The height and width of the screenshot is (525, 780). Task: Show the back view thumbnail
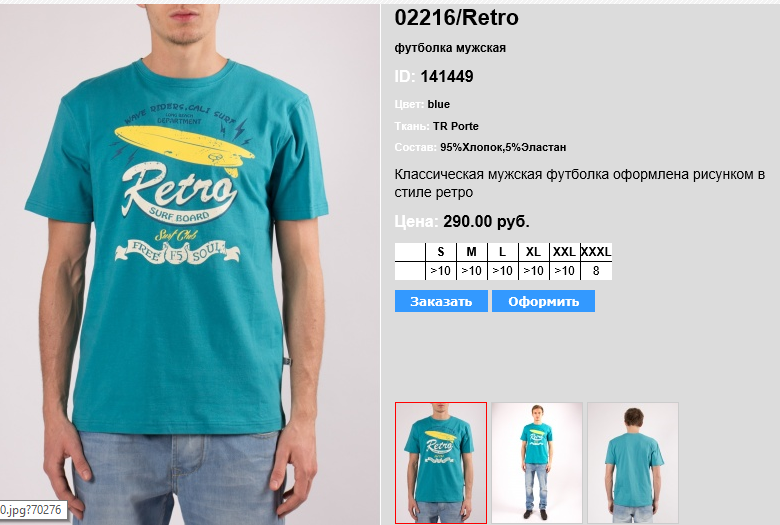(x=633, y=462)
